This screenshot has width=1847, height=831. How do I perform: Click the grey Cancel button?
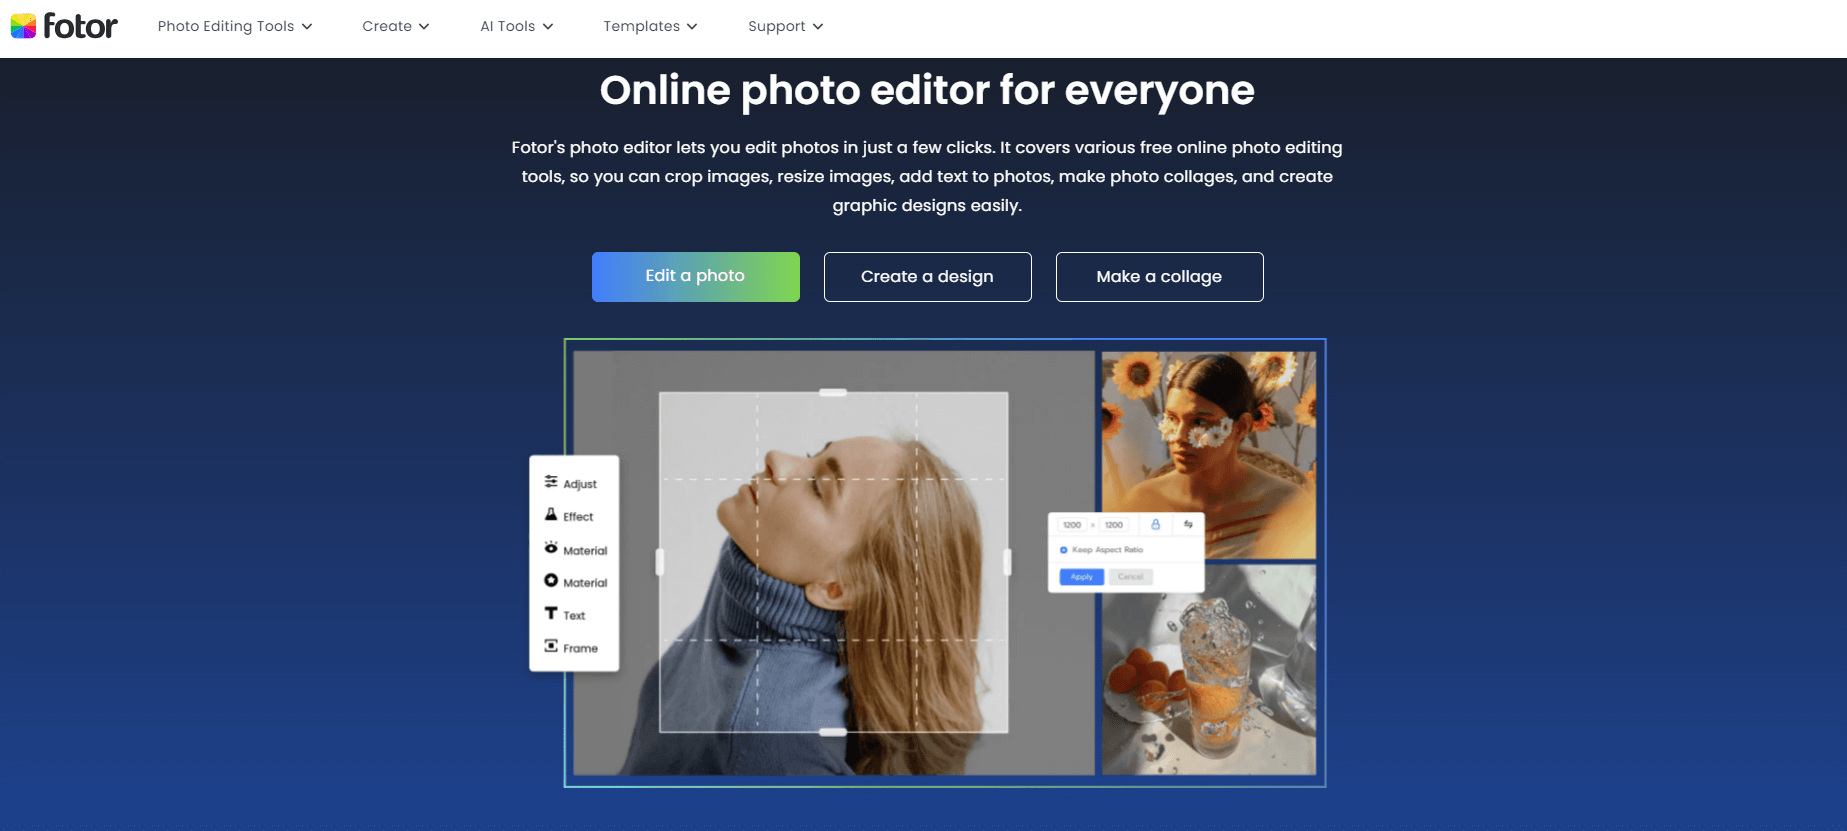(x=1131, y=577)
